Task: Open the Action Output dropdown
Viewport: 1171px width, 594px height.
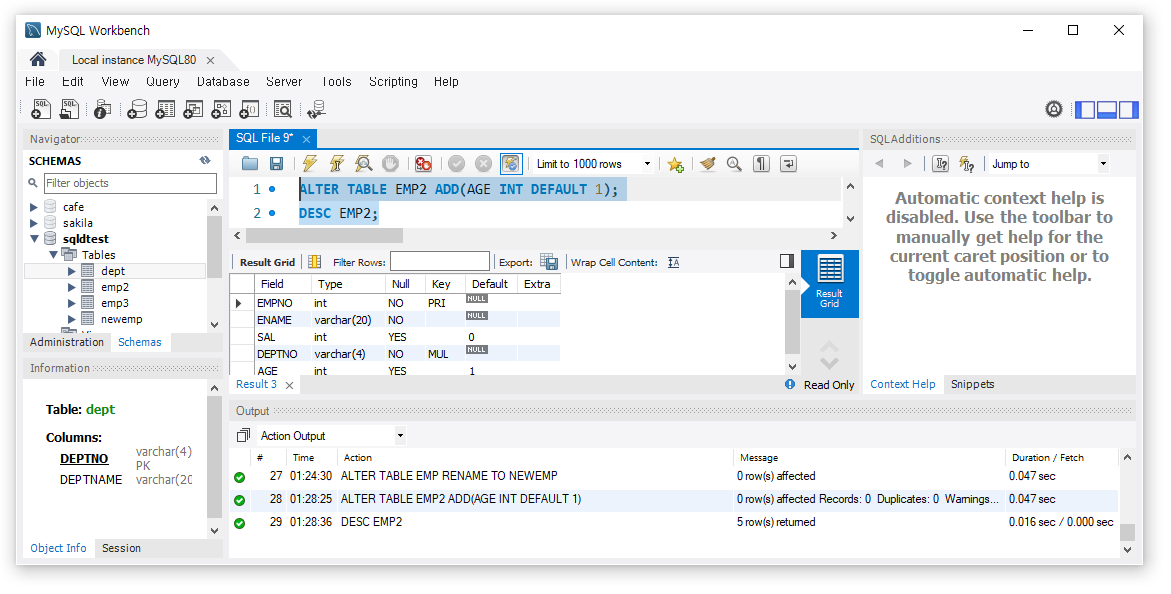Action: point(400,436)
